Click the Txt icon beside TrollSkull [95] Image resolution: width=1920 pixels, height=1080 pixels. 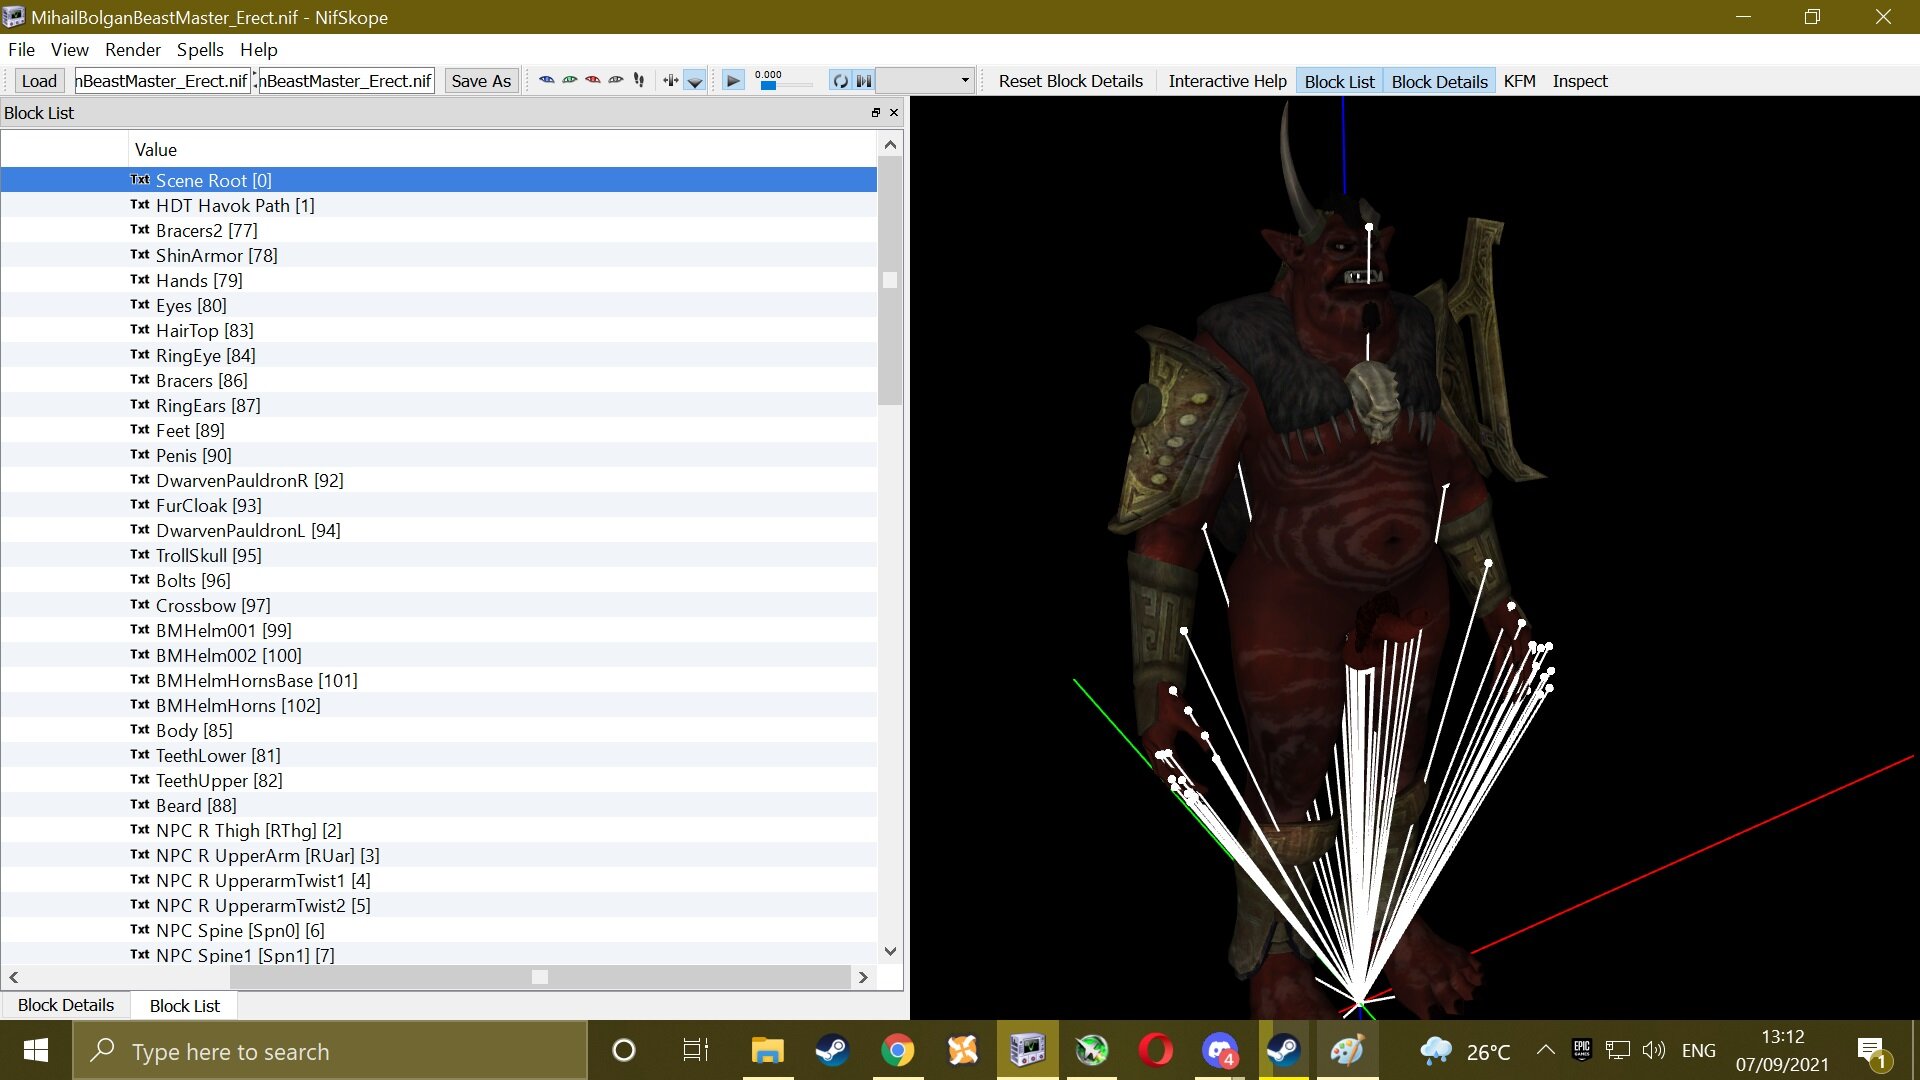click(140, 555)
